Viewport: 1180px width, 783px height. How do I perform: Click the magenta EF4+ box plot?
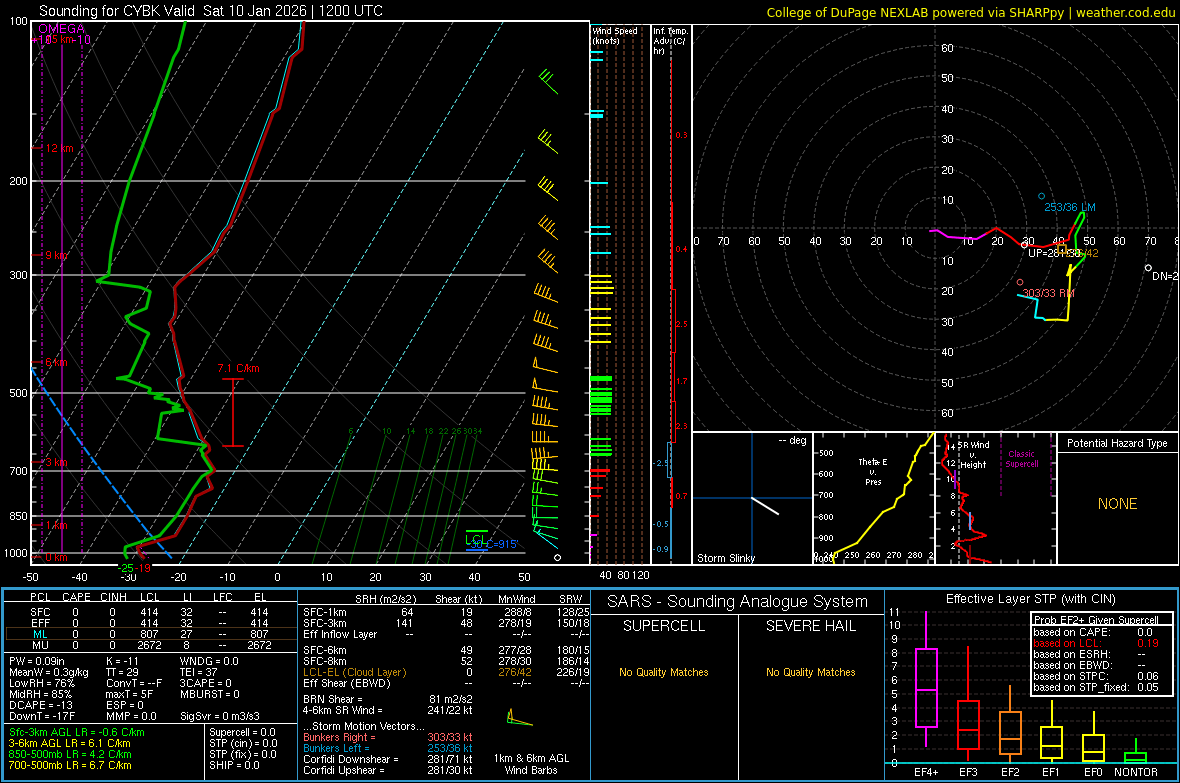pyautogui.click(x=926, y=687)
